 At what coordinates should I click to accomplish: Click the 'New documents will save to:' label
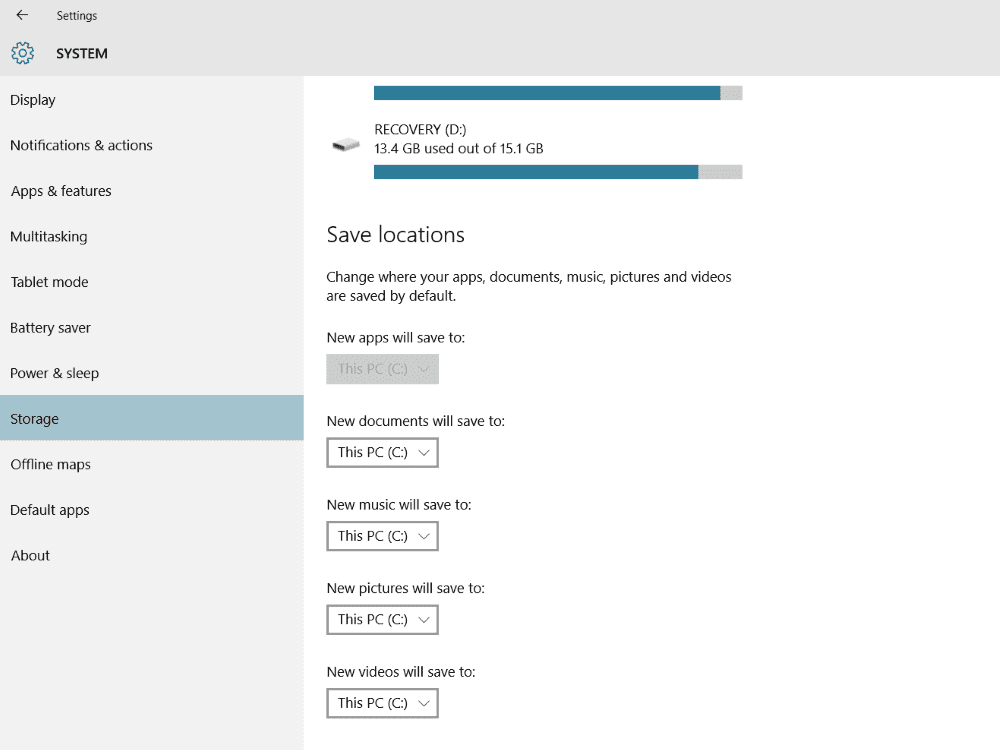point(416,422)
